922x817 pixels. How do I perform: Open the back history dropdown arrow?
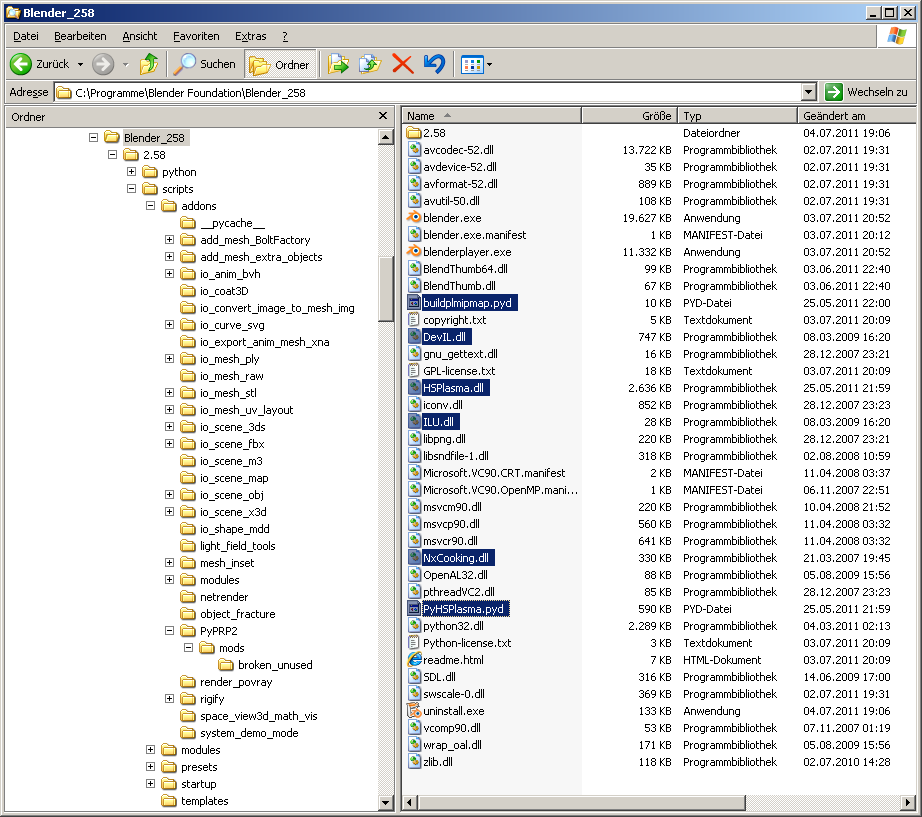(x=81, y=64)
